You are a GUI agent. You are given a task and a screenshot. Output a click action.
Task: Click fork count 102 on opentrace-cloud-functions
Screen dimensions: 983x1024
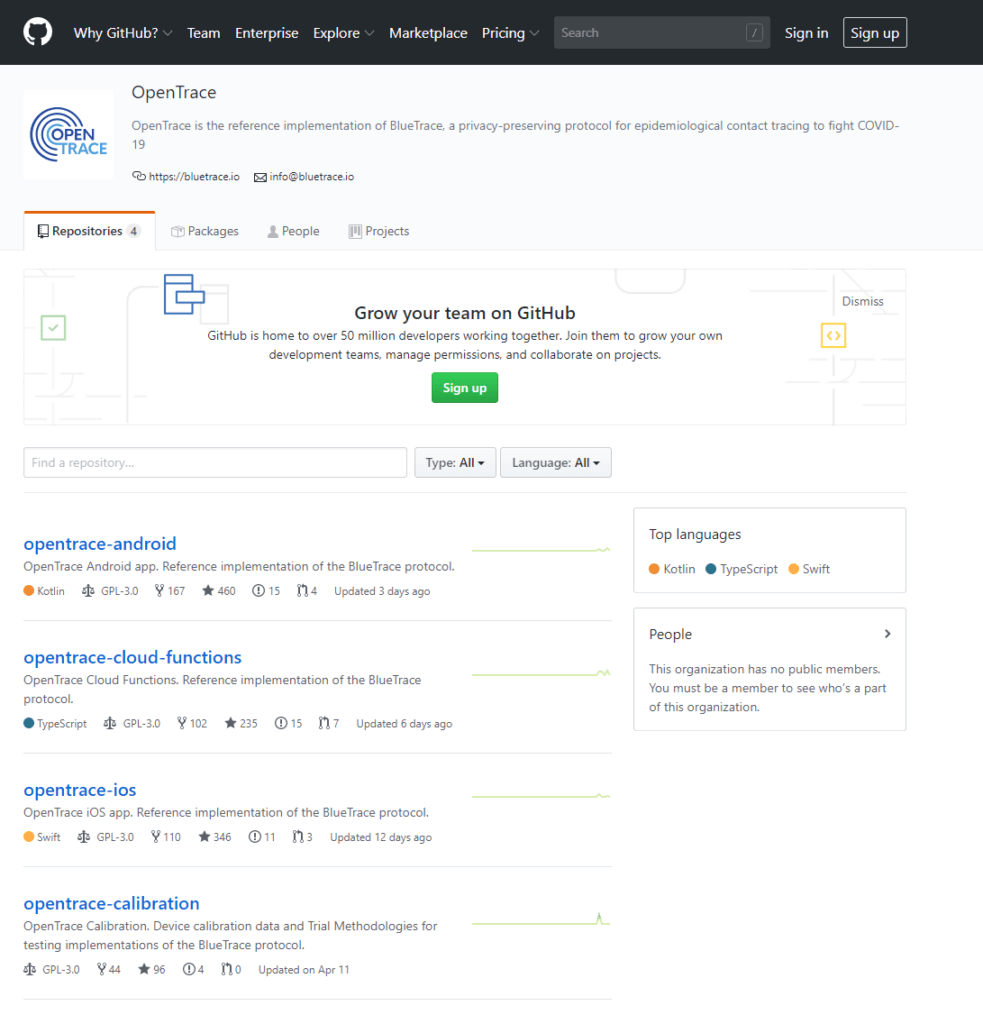coord(192,724)
